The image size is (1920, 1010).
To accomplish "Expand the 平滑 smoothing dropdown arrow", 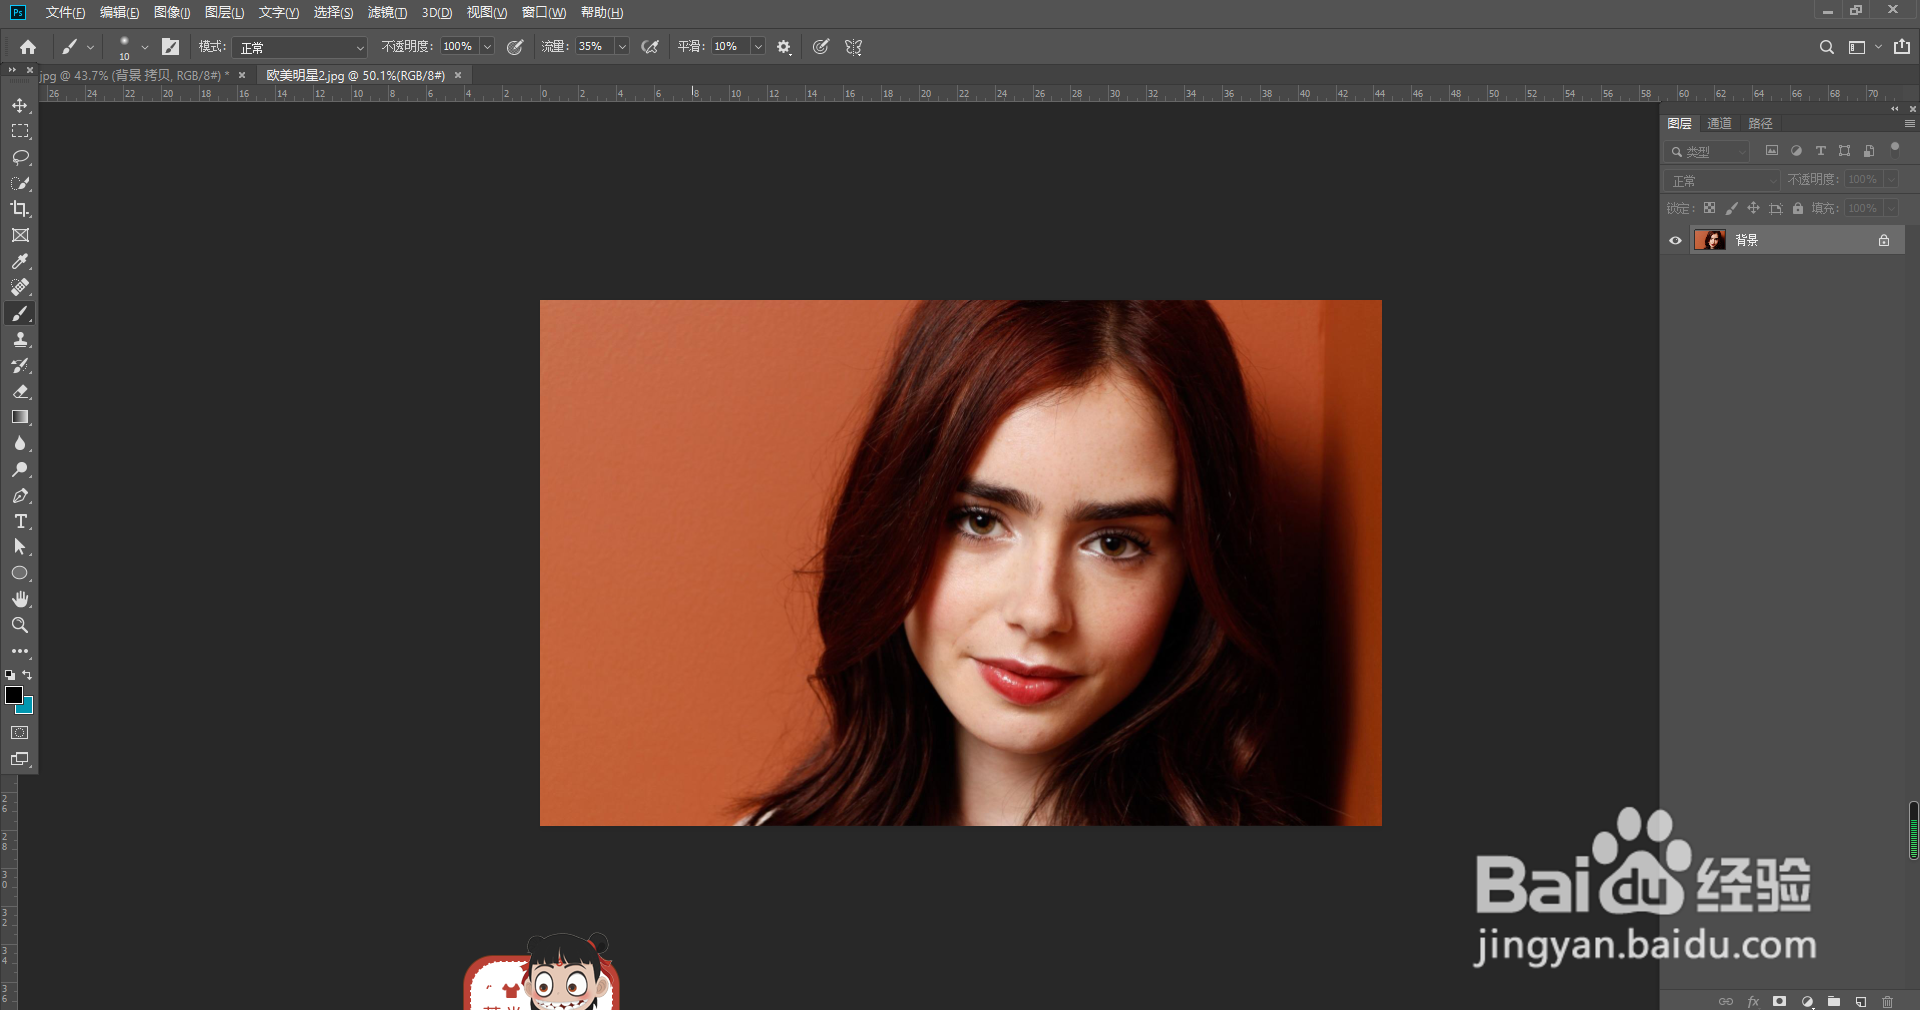I will point(758,47).
